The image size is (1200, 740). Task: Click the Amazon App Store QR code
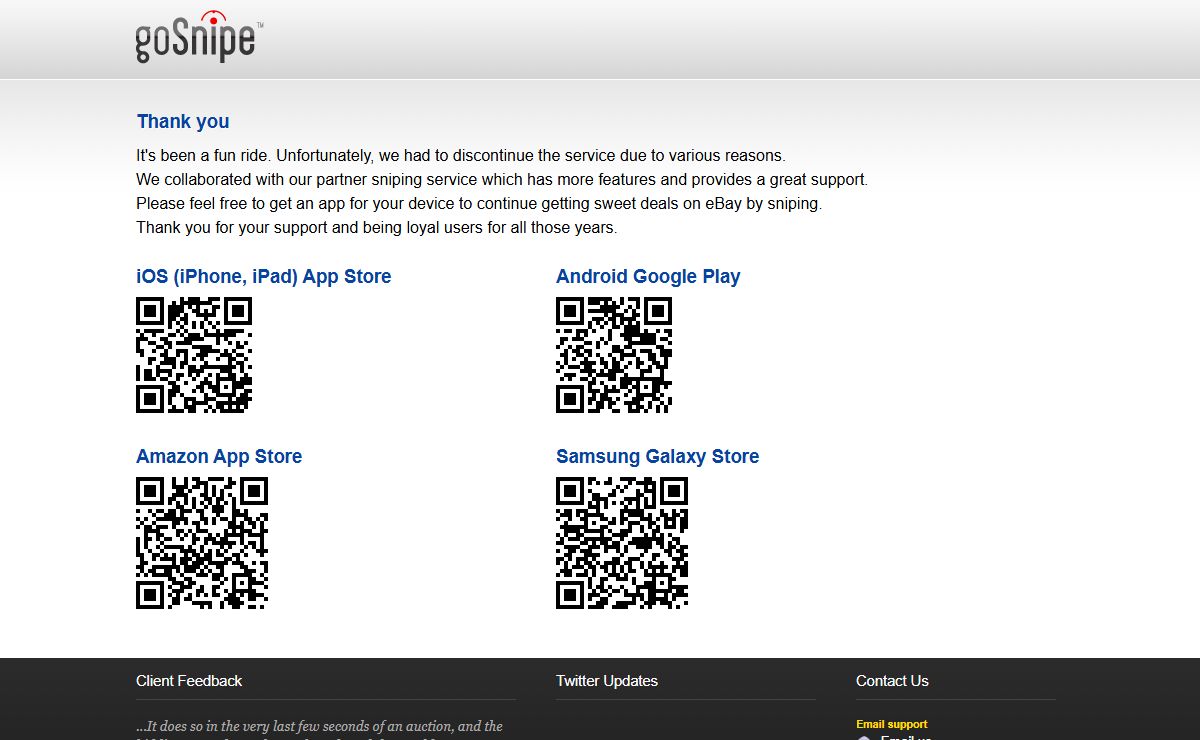[x=202, y=543]
